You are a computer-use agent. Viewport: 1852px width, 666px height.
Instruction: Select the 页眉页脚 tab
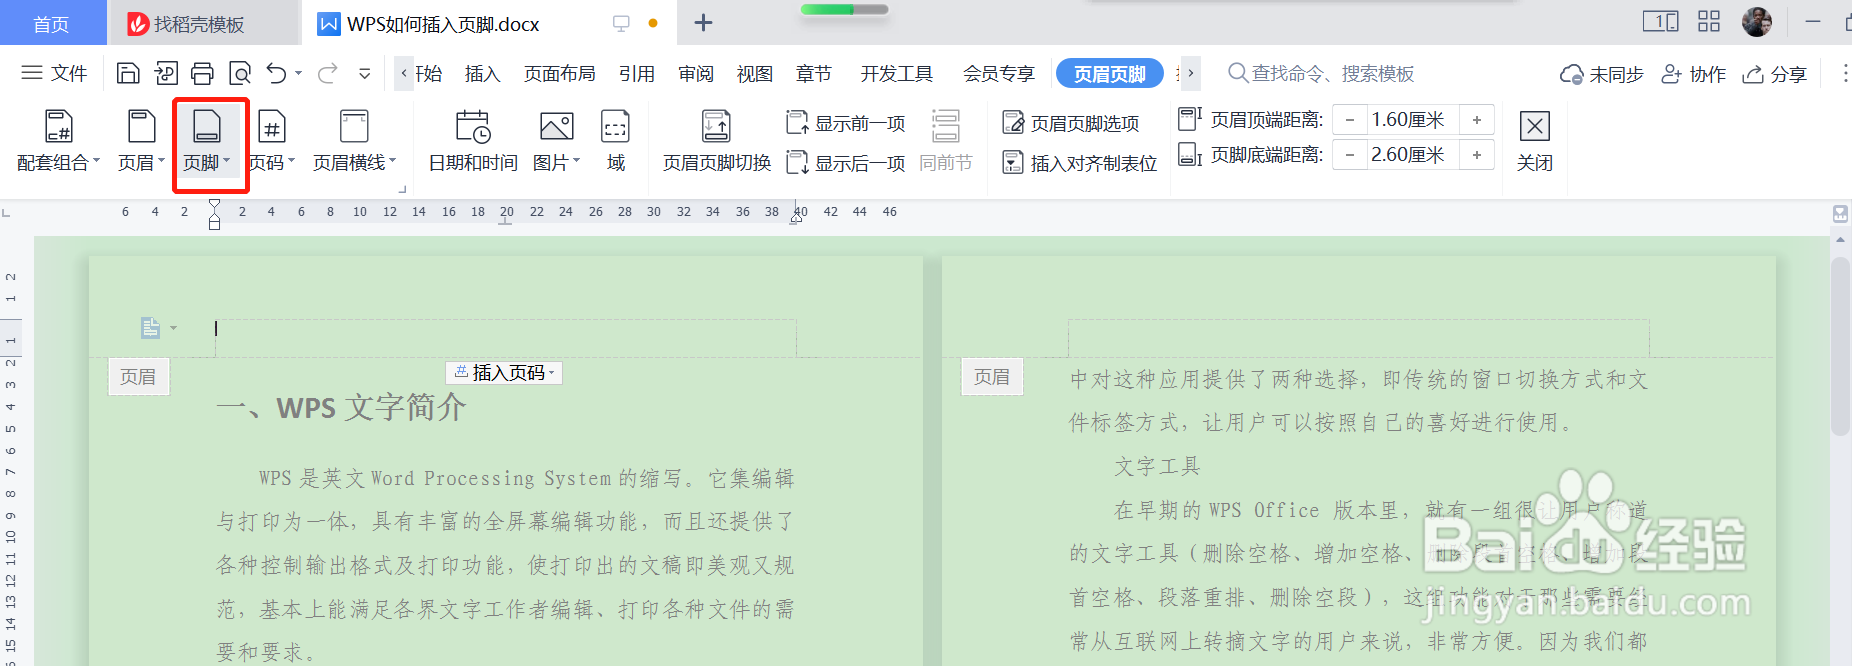click(x=1110, y=74)
